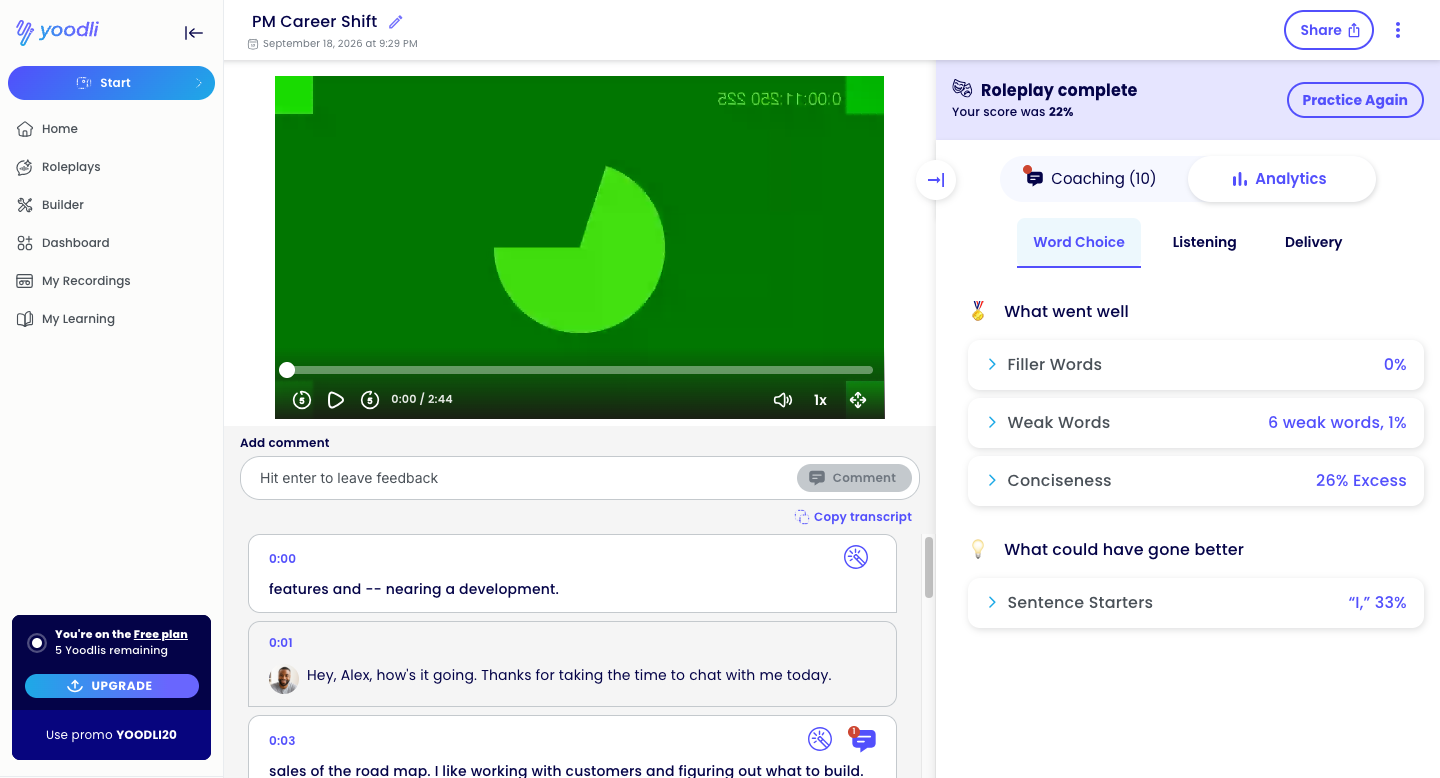Skip forward five seconds in the video

[x=370, y=400]
